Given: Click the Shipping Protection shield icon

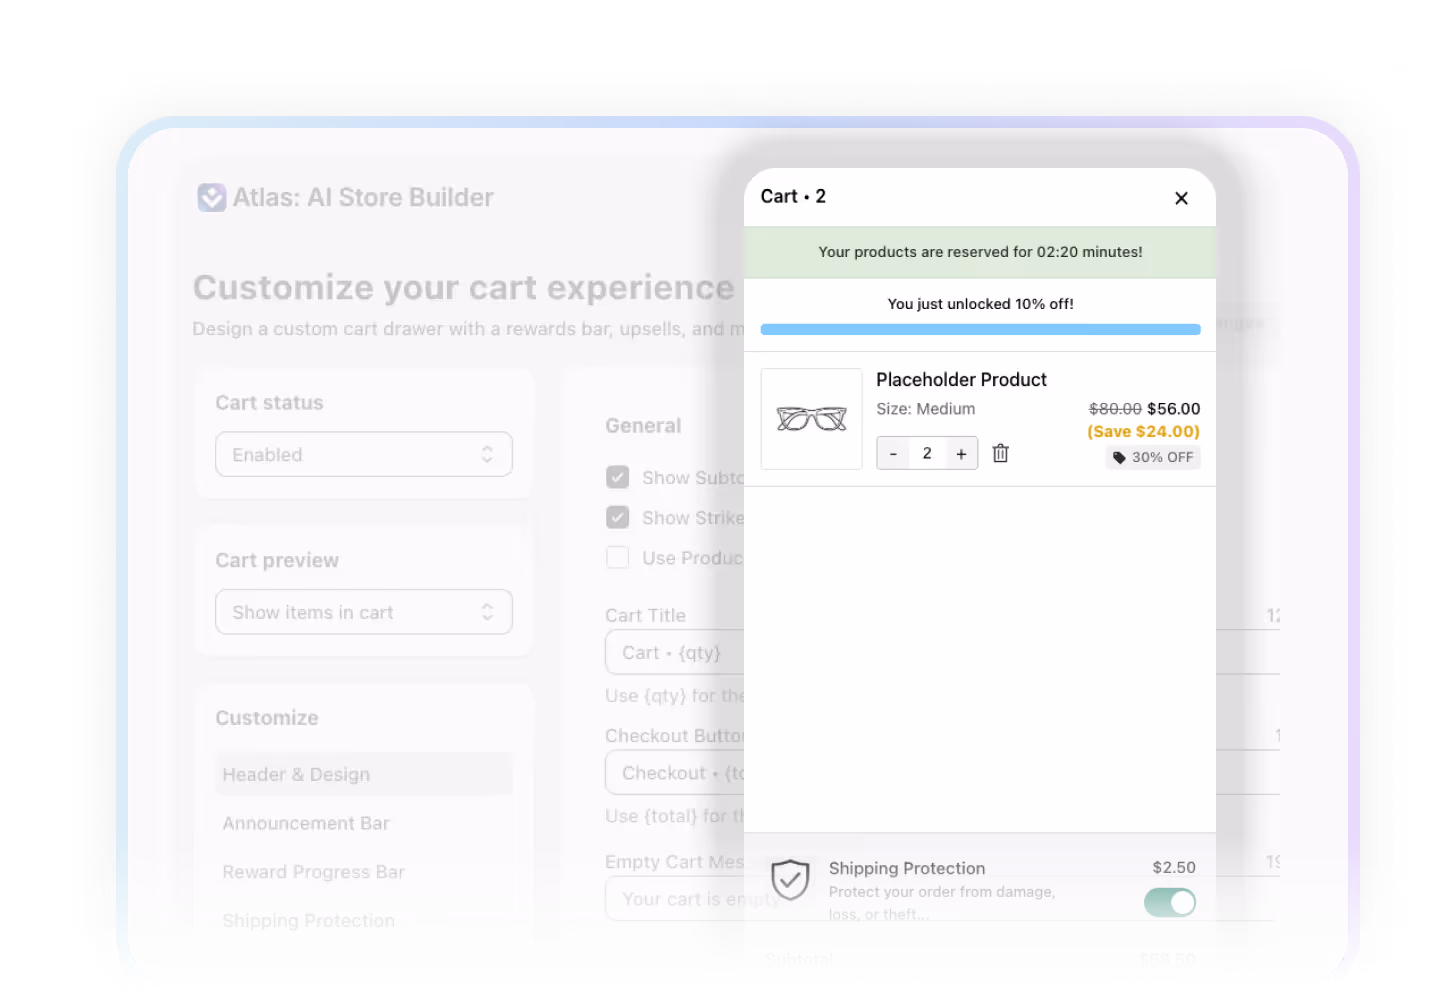Looking at the screenshot, I should point(790,880).
